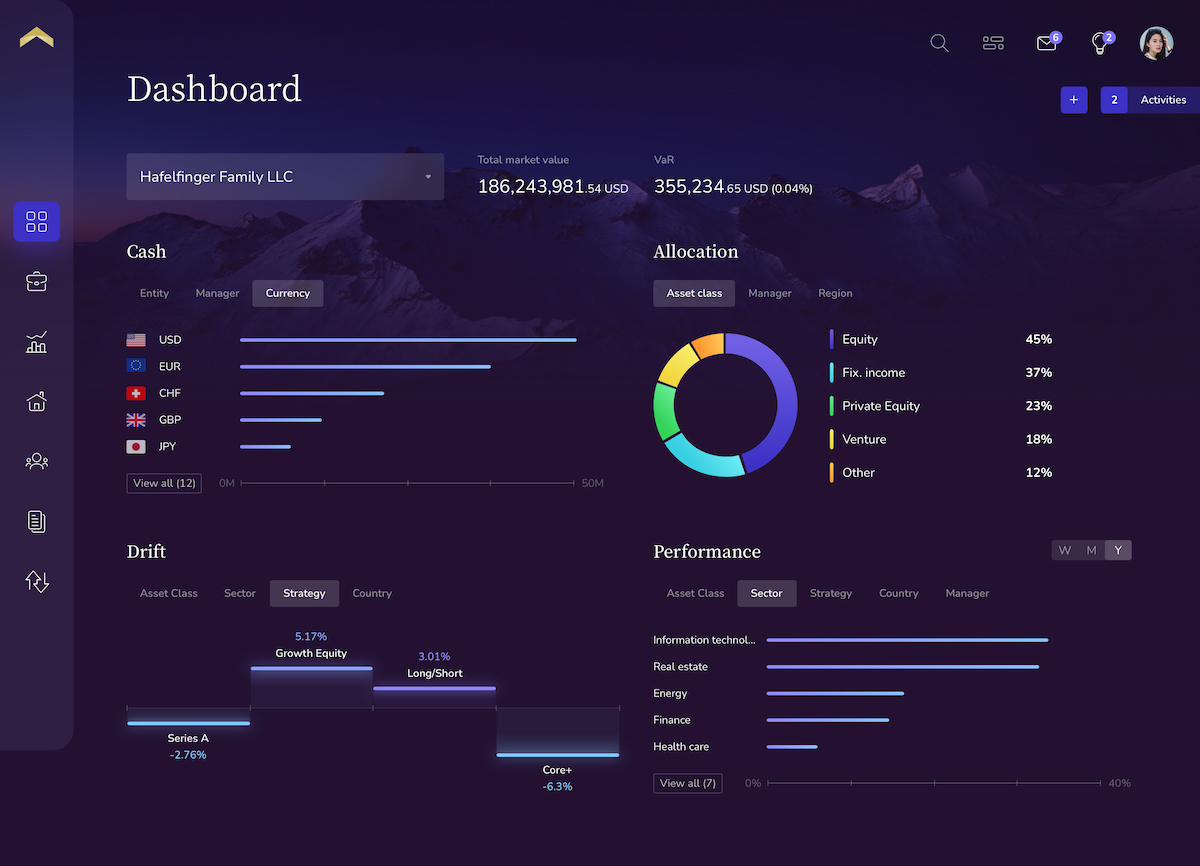1200x866 pixels.
Task: Expand Performance sectors via View all (7)
Action: pyautogui.click(x=687, y=783)
